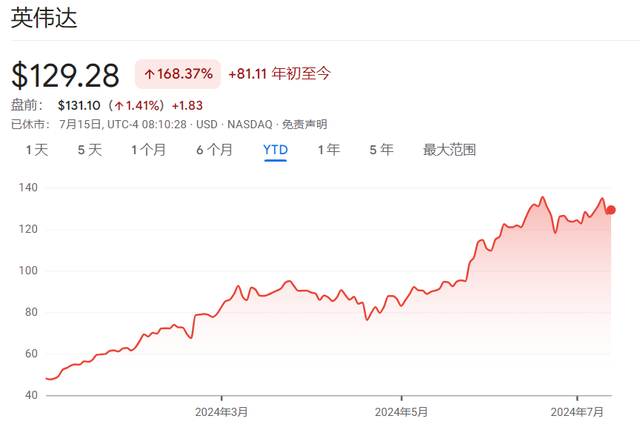This screenshot has height=433, width=640.
Task: Click the active YTD tab
Action: [x=275, y=150]
